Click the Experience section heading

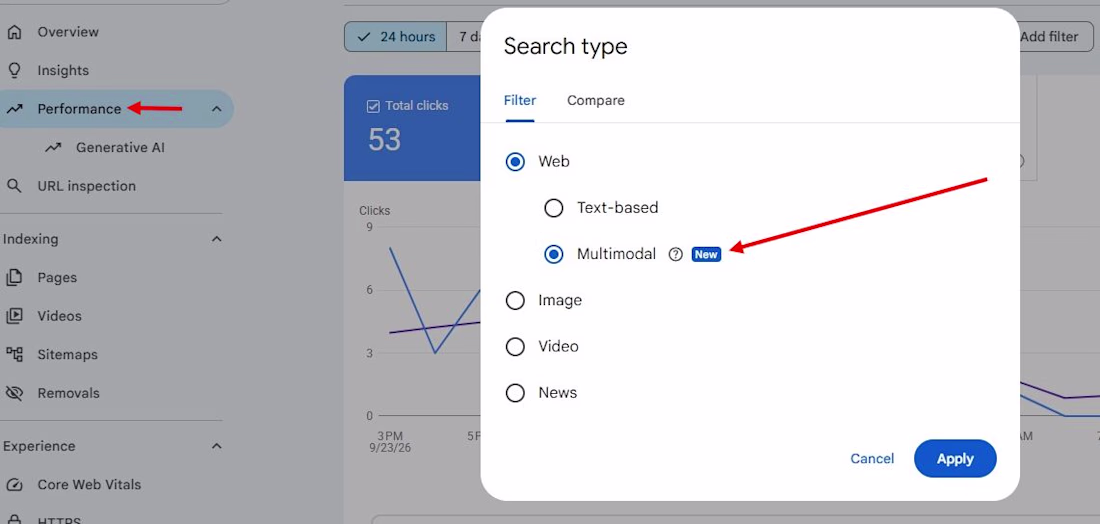(x=39, y=446)
